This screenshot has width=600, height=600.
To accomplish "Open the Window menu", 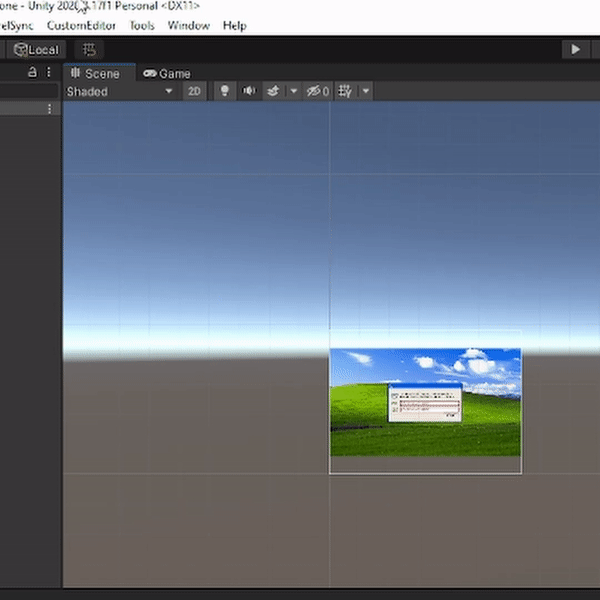I will 189,26.
